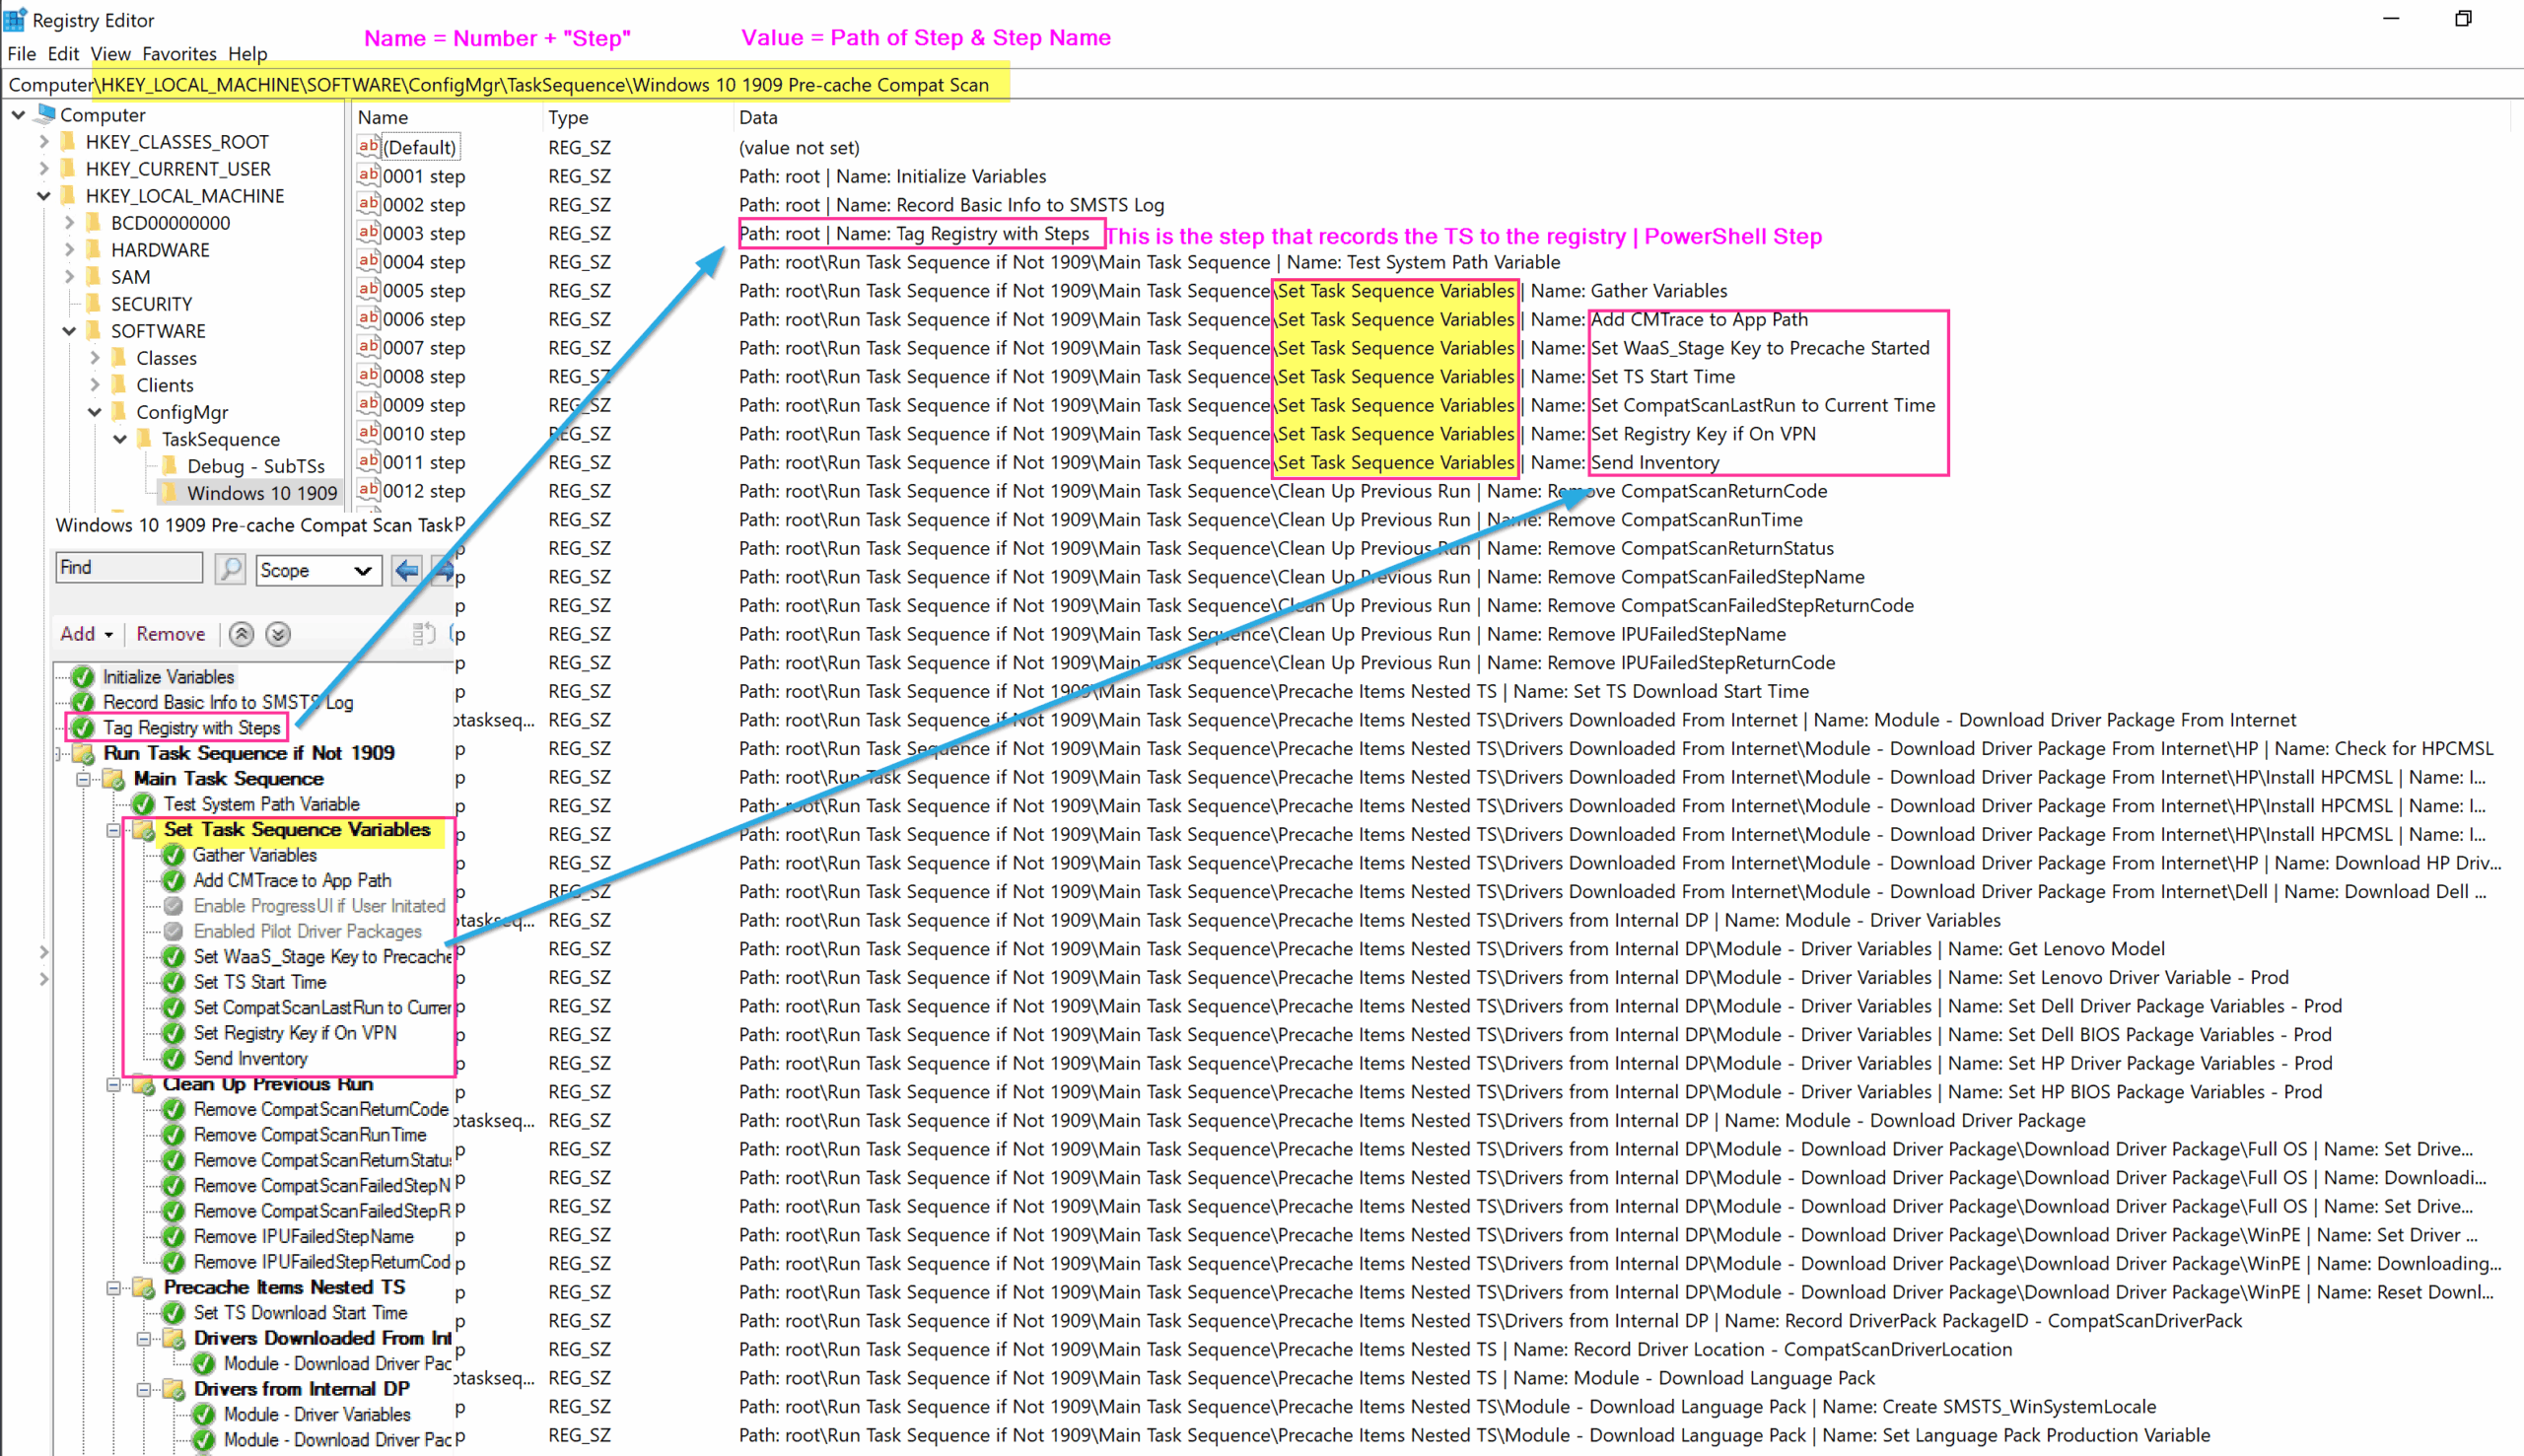Click green check next to Gather Variables
This screenshot has width=2524, height=1456.
[174, 855]
